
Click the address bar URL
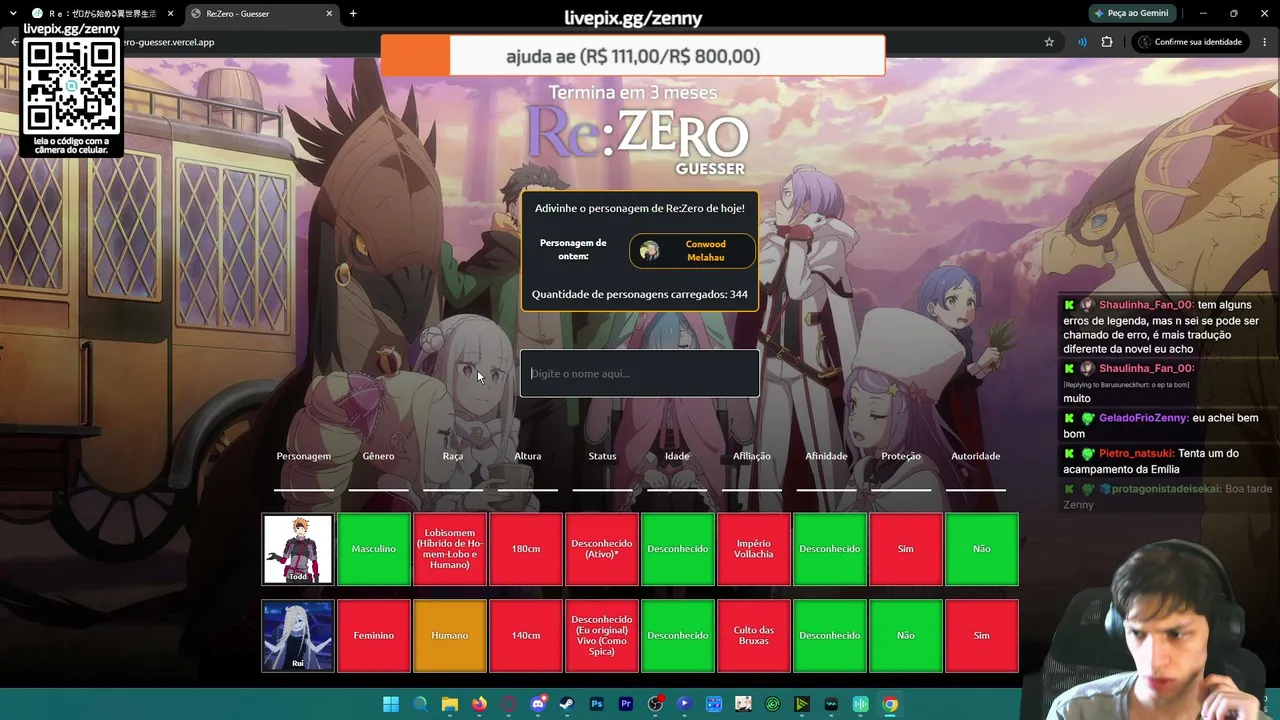(x=168, y=42)
